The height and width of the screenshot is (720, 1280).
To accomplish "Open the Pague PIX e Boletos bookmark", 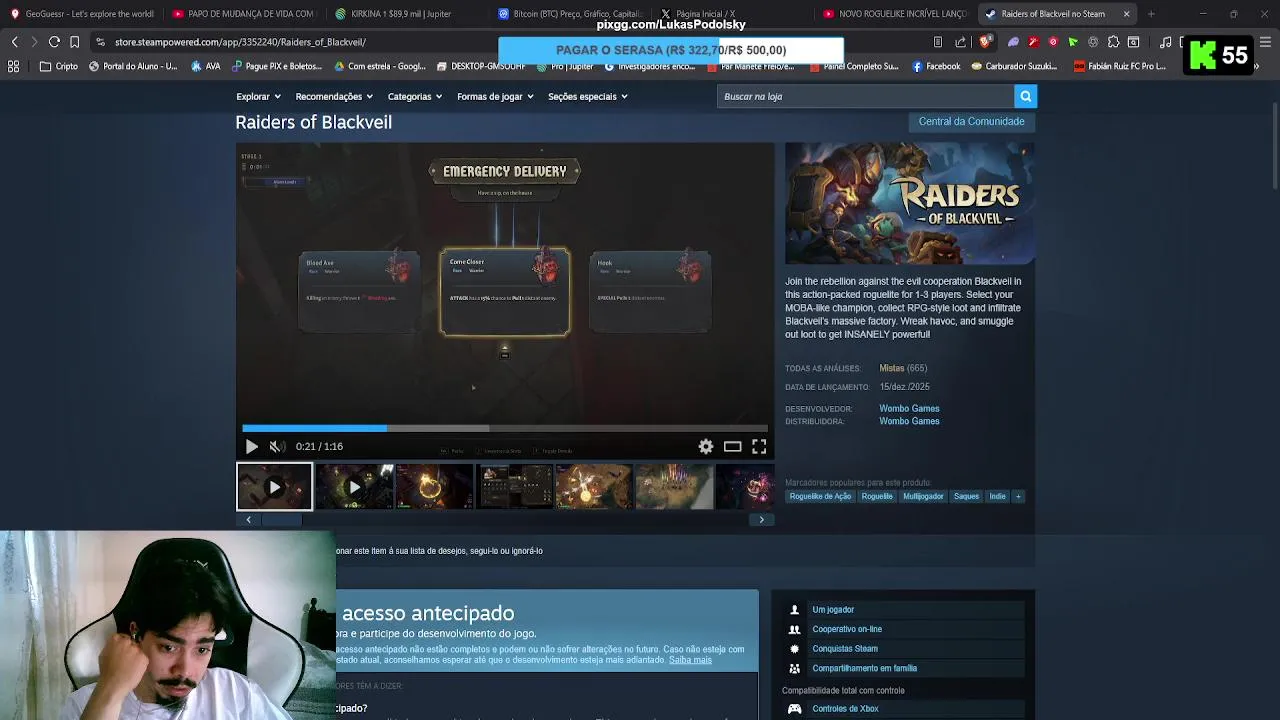I will (278, 66).
